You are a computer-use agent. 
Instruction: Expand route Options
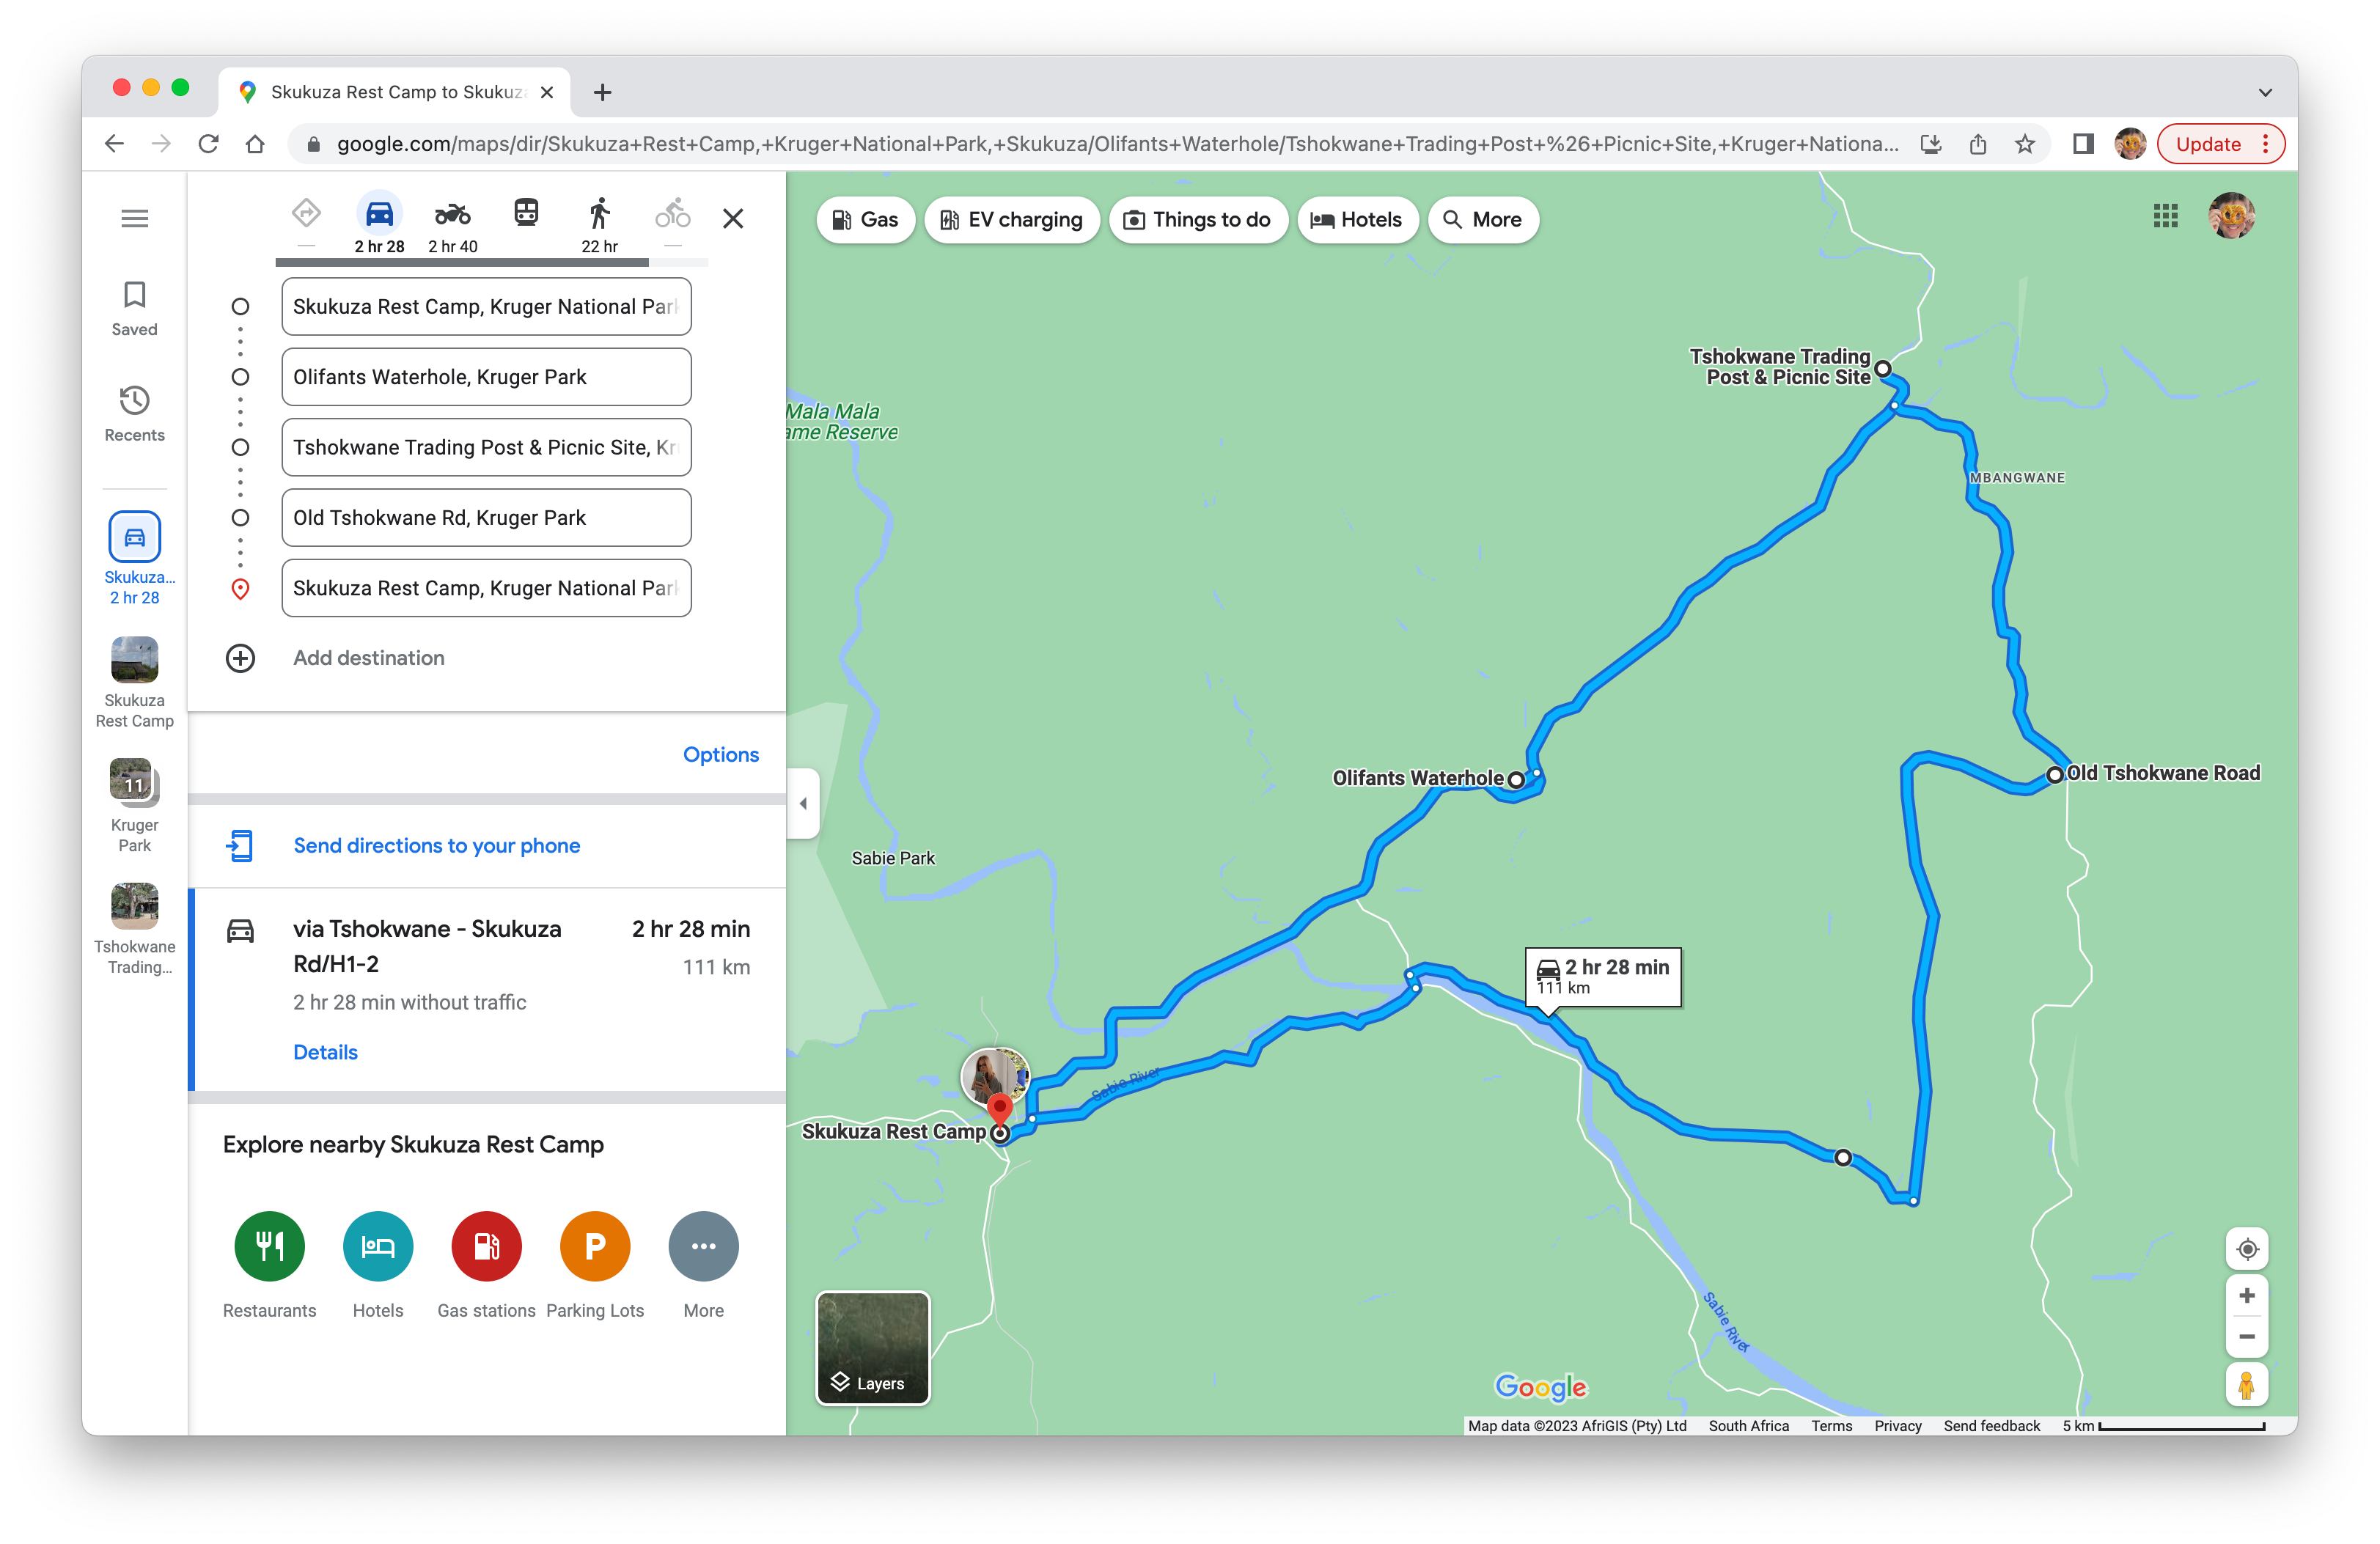coord(720,755)
